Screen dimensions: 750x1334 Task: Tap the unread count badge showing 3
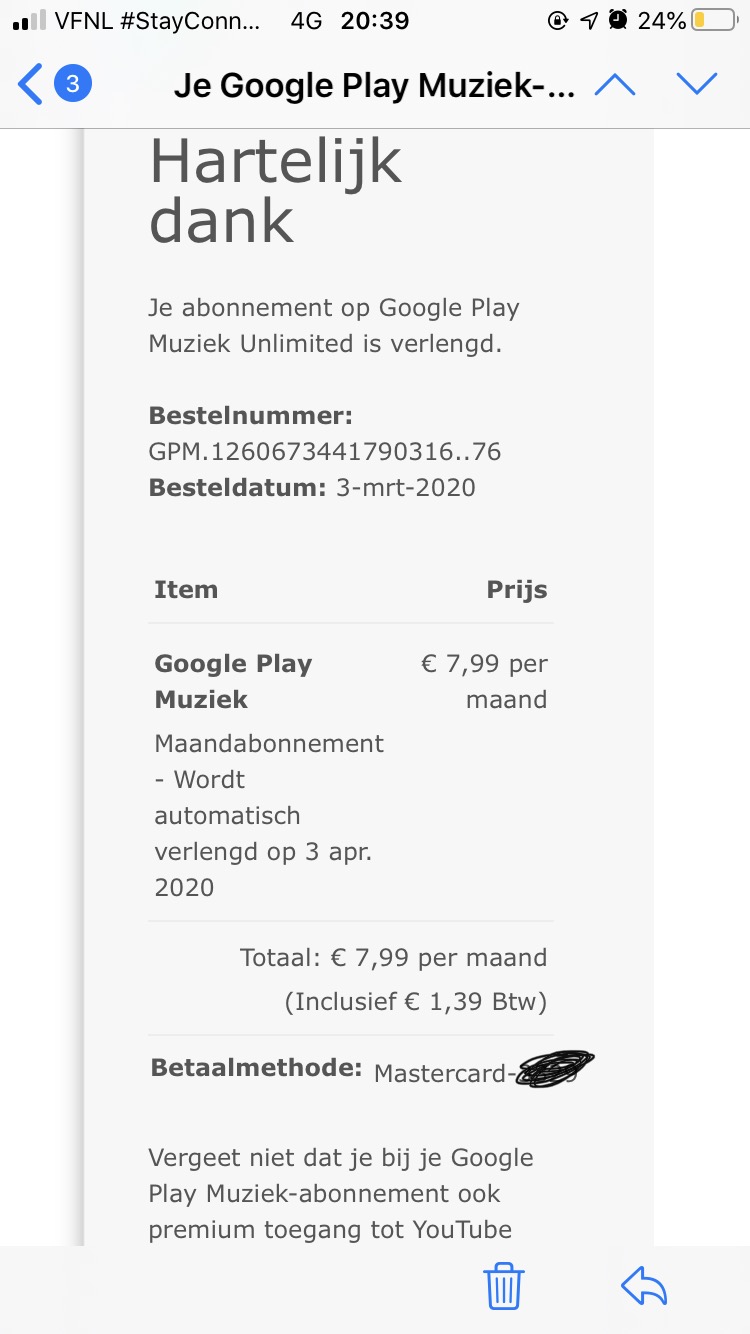click(x=72, y=84)
